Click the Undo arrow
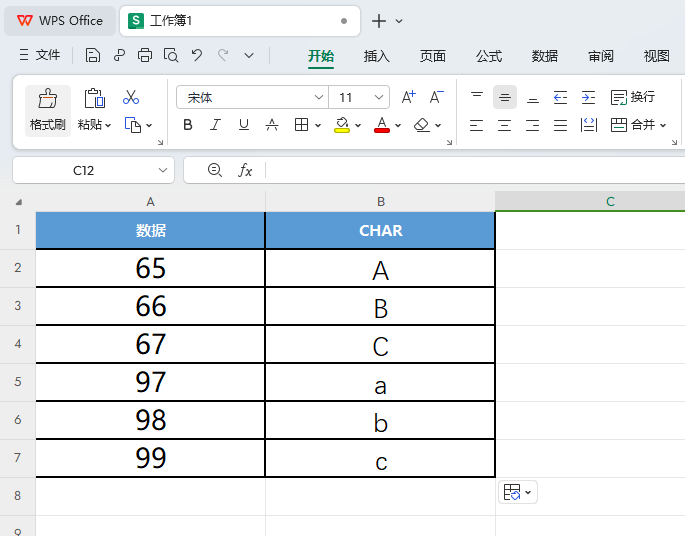 point(197,55)
